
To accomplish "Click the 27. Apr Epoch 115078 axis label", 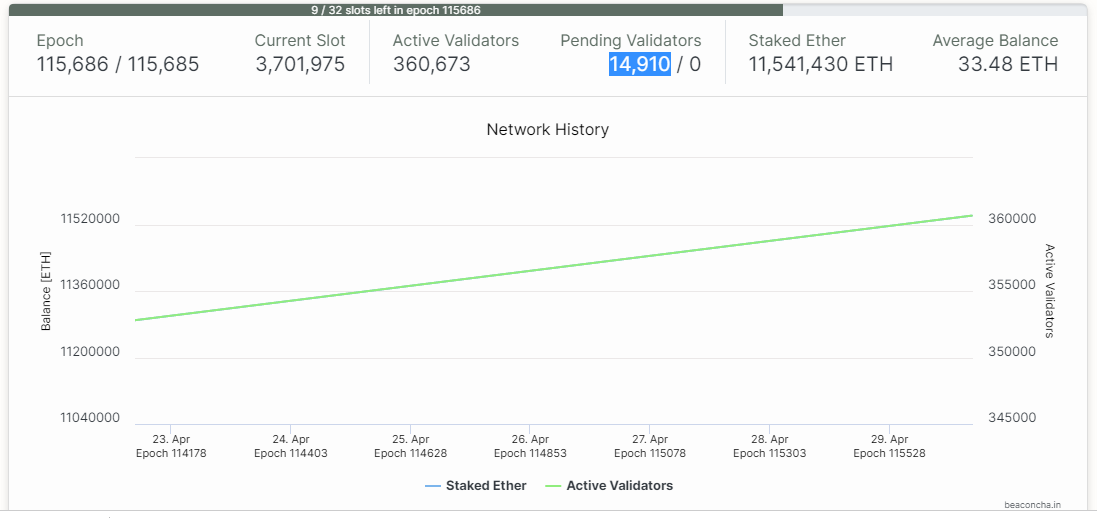I will [x=650, y=446].
